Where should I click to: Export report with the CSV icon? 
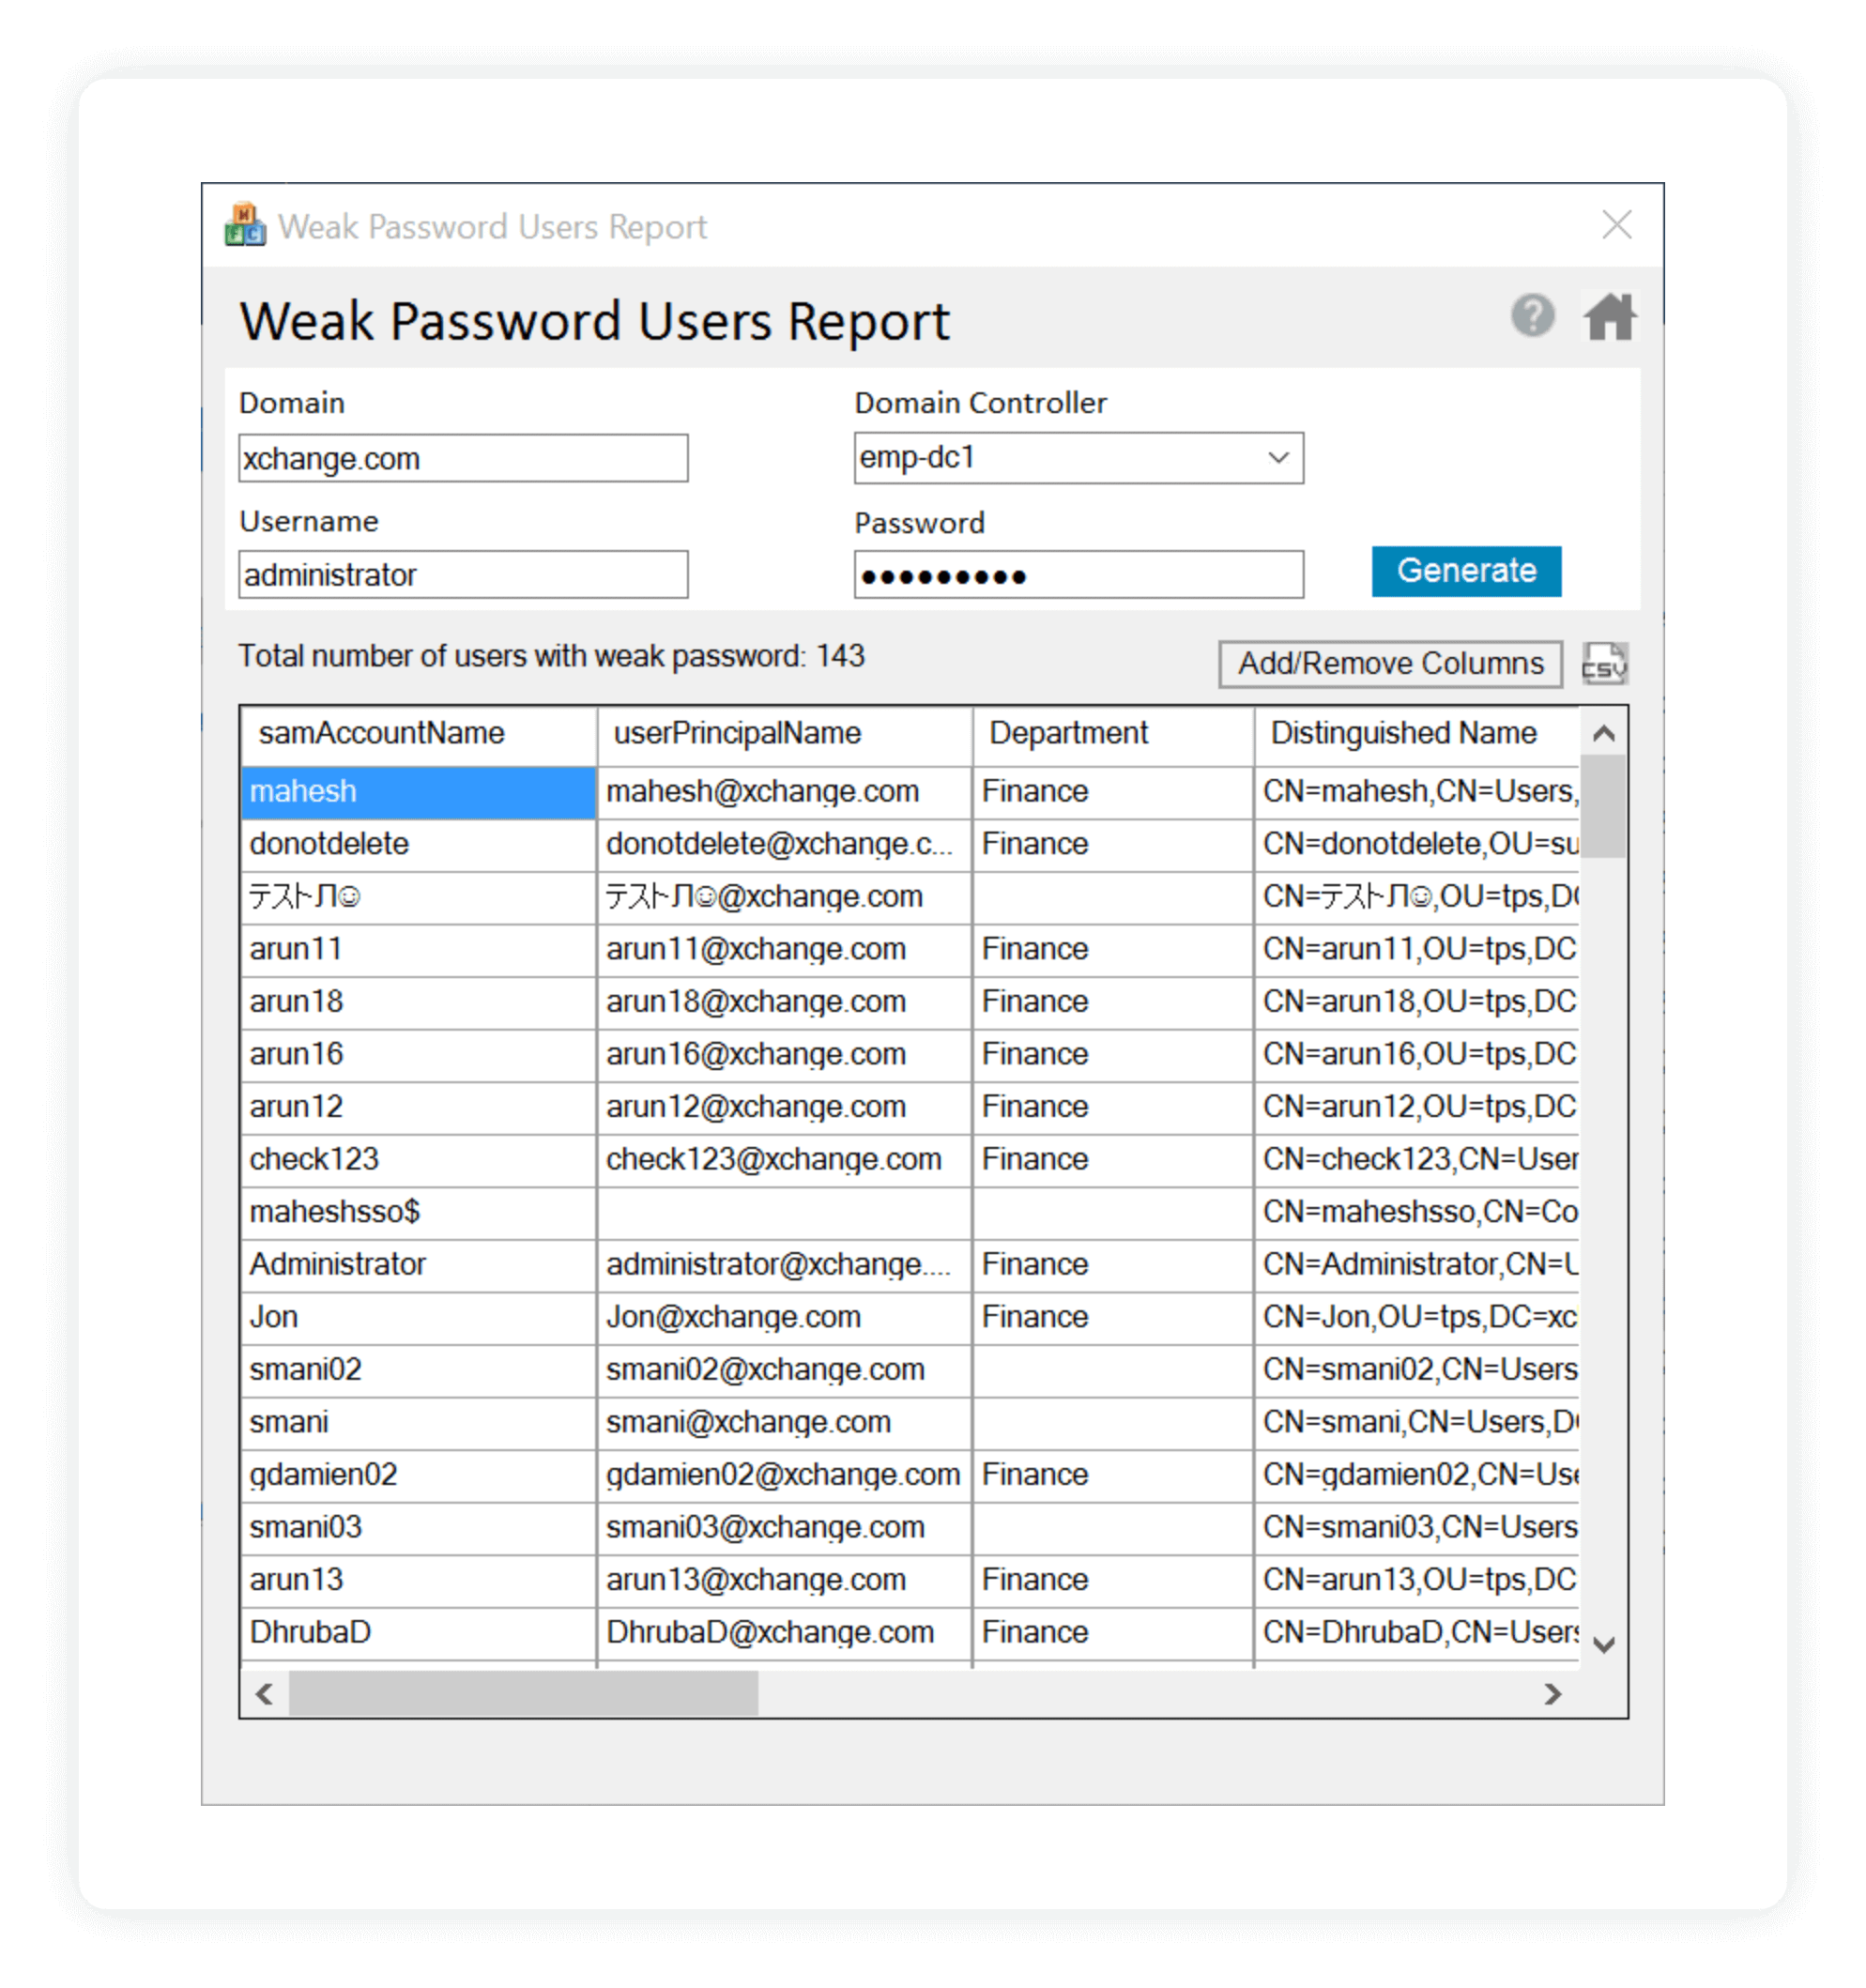click(1604, 663)
